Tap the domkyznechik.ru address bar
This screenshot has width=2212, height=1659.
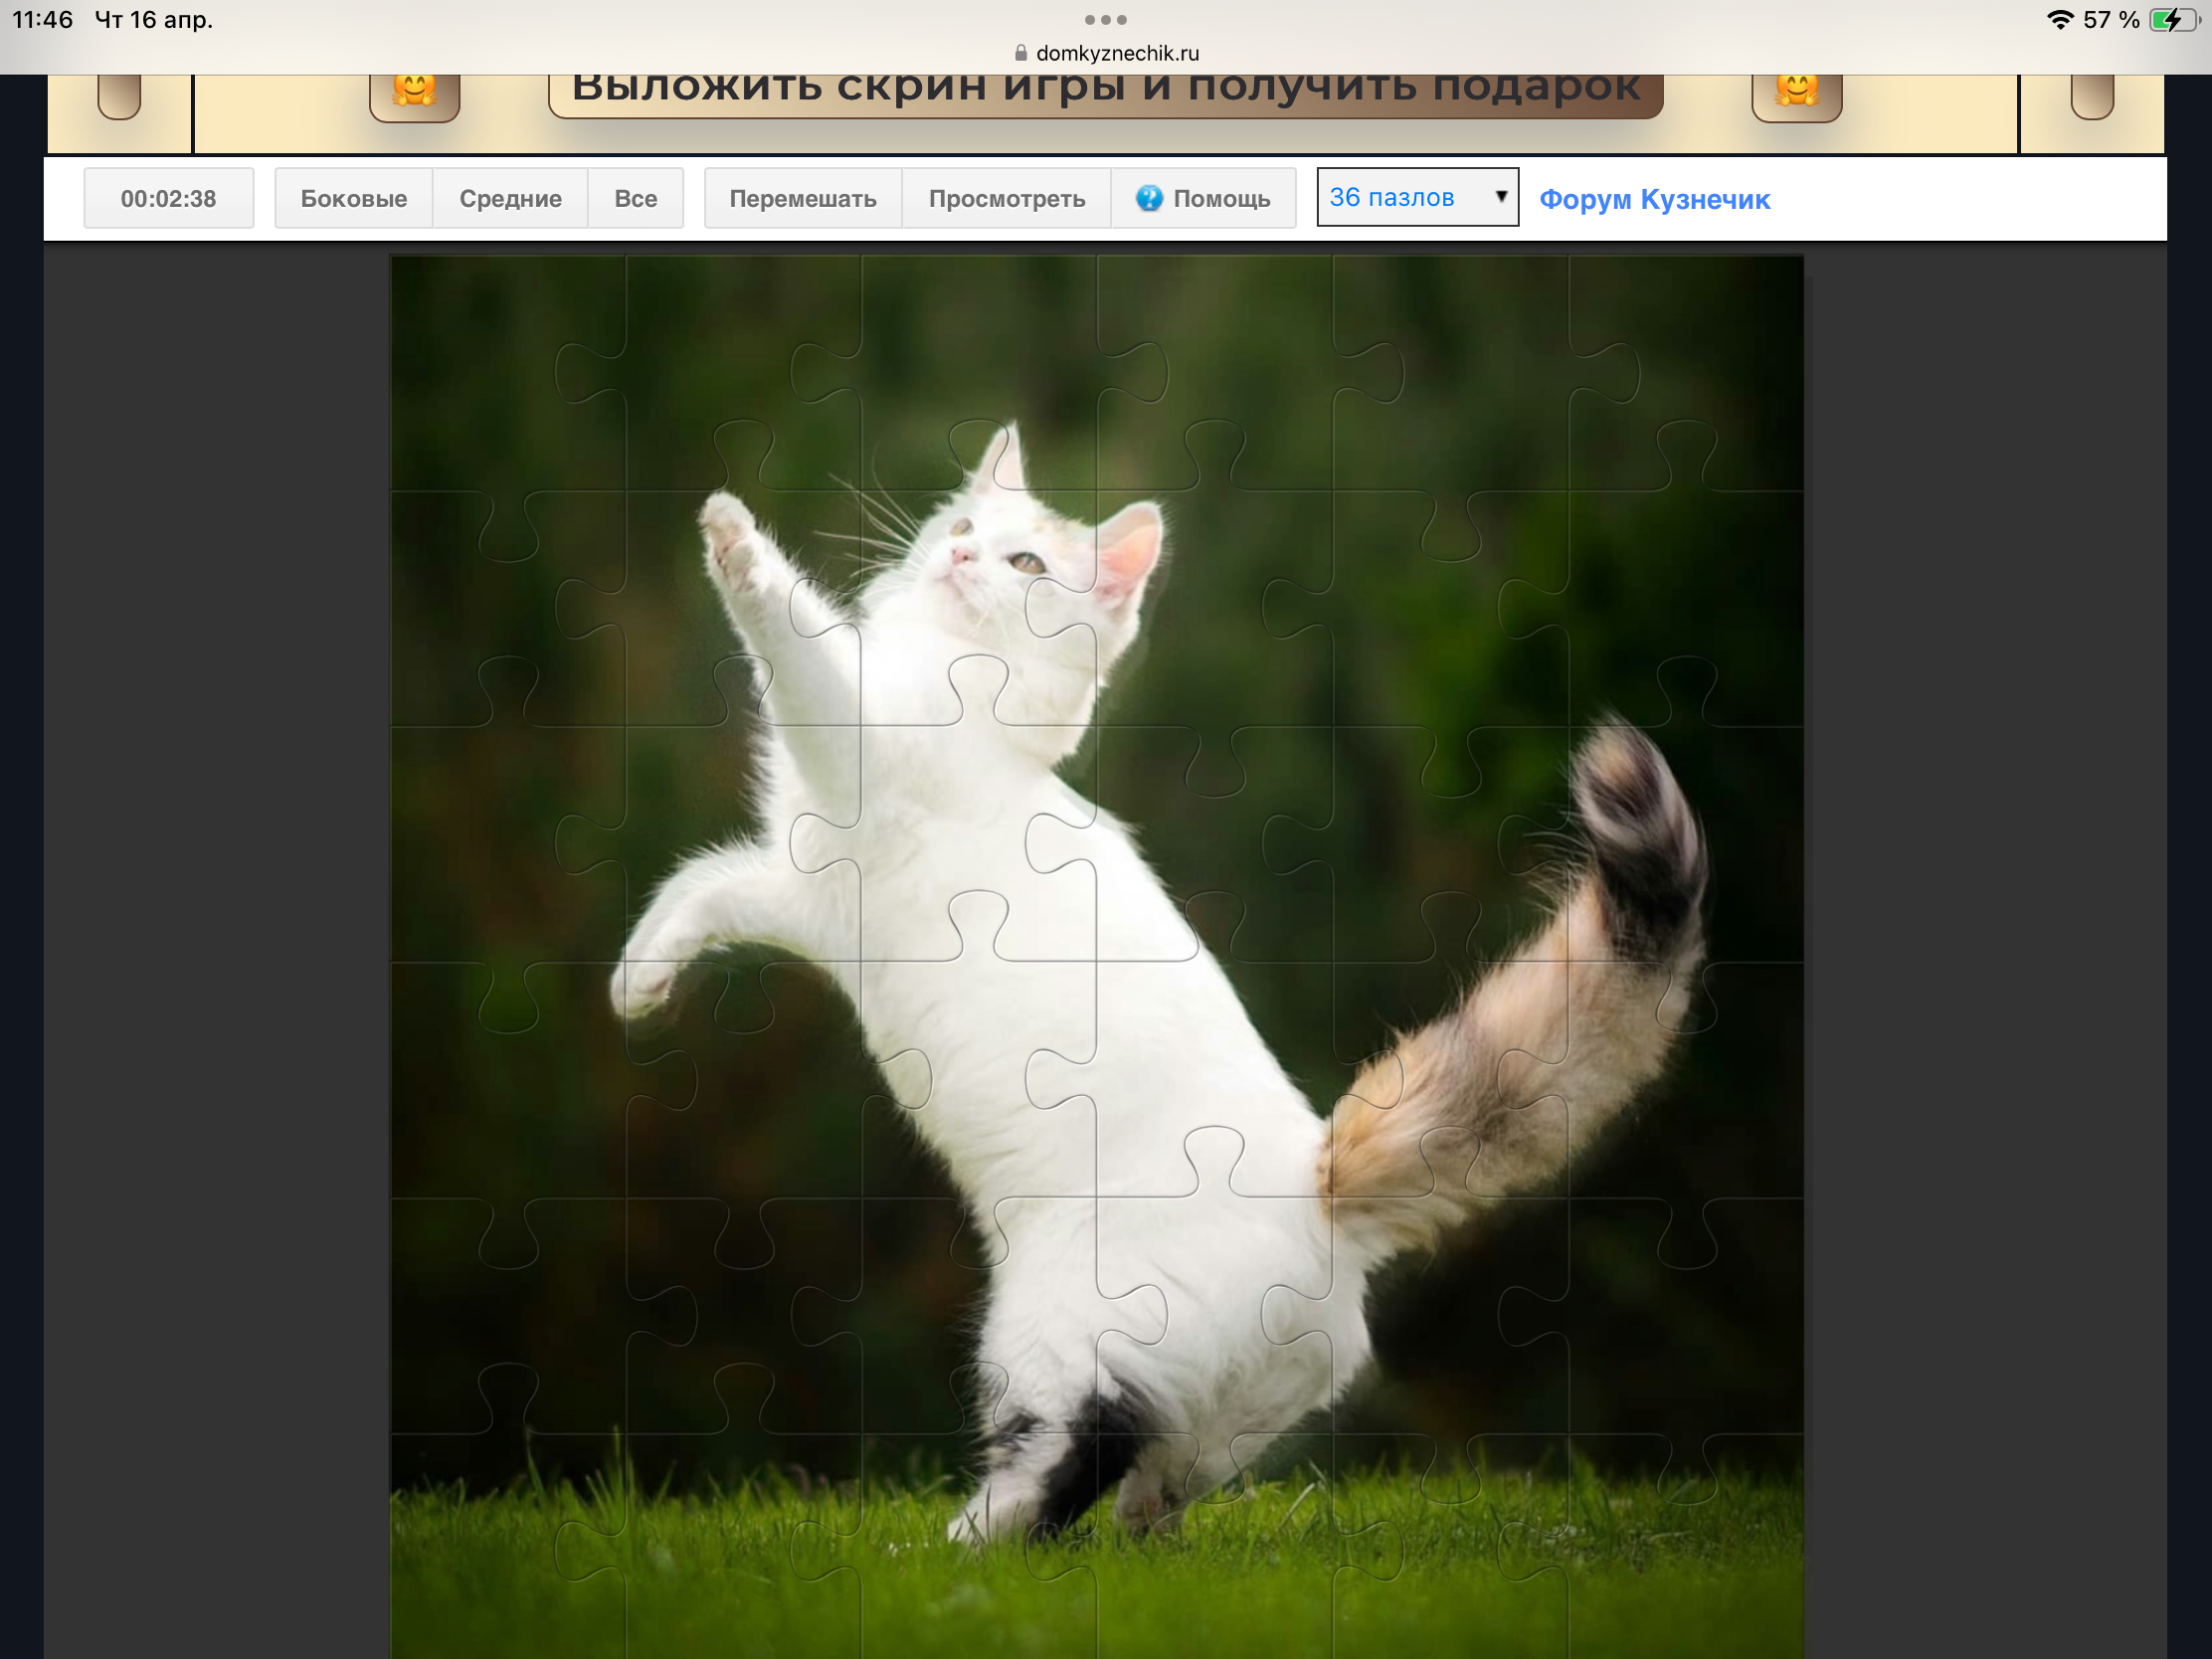[x=1116, y=53]
